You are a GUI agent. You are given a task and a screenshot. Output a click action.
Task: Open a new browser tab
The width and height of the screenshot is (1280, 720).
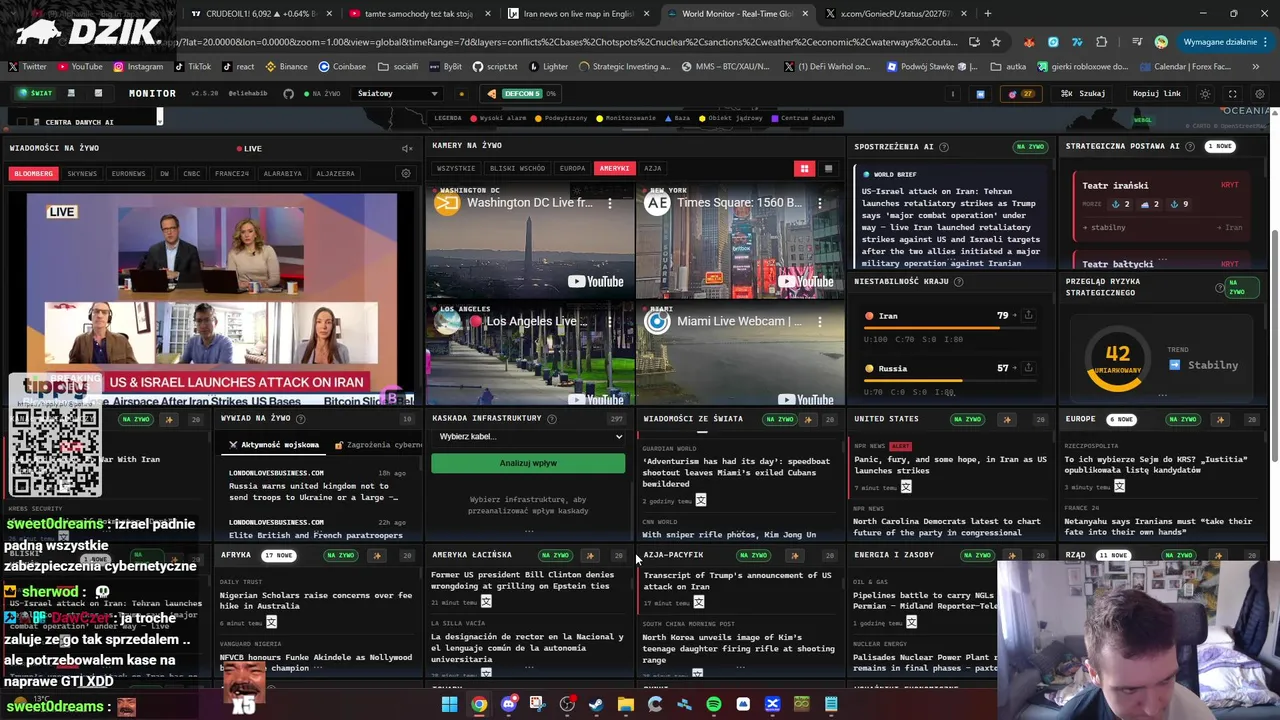pyautogui.click(x=988, y=14)
